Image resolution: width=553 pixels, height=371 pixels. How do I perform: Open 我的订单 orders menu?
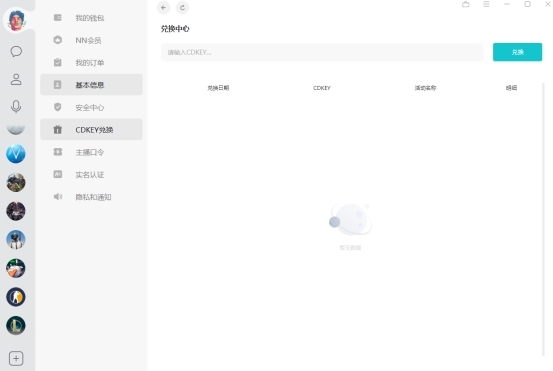(x=91, y=63)
